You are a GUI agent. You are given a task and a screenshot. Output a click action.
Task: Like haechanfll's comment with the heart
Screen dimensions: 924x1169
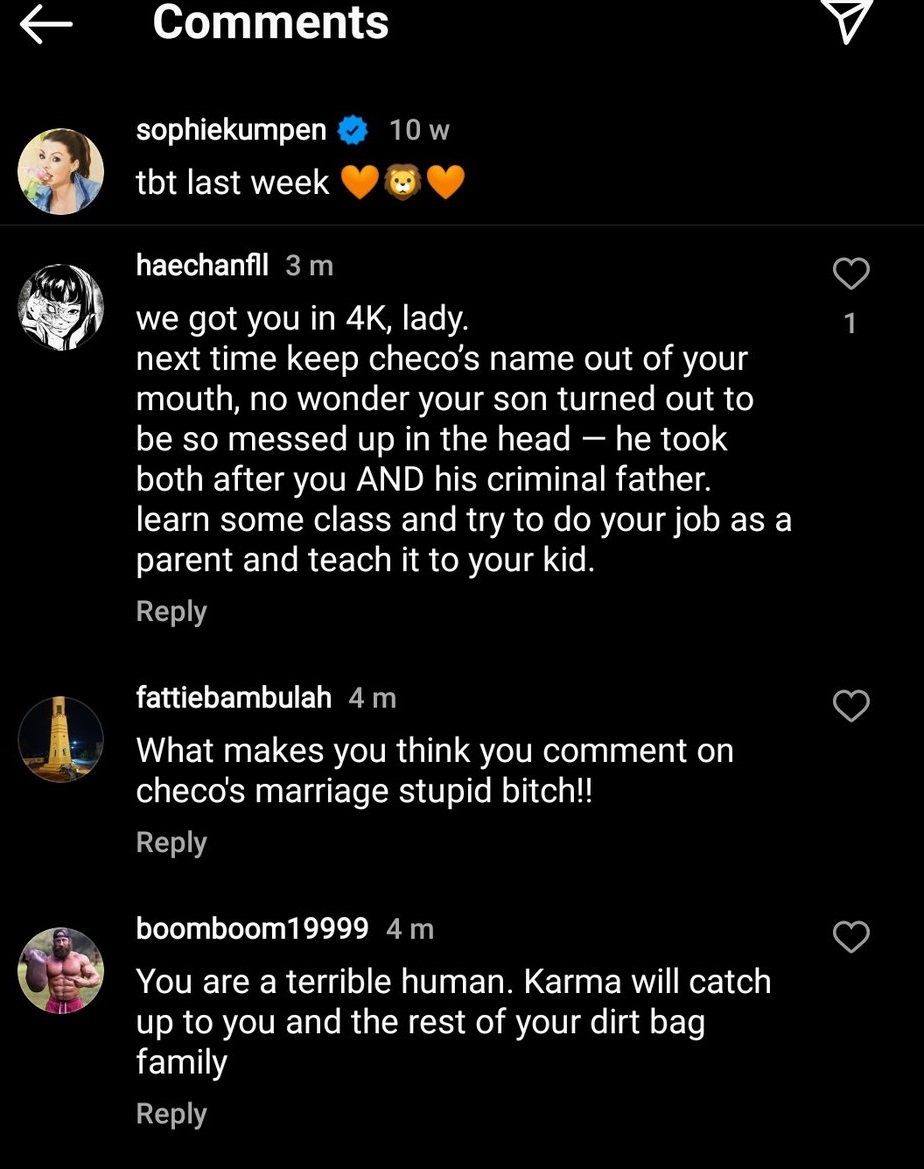click(851, 274)
